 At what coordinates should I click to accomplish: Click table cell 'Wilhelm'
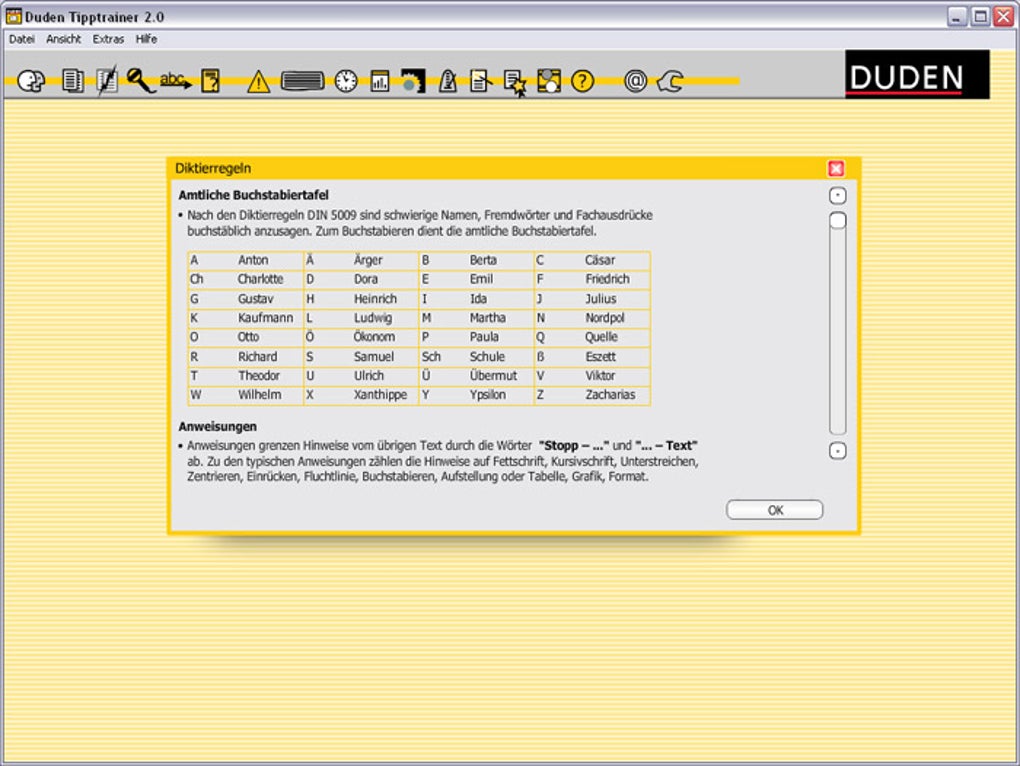click(x=259, y=395)
